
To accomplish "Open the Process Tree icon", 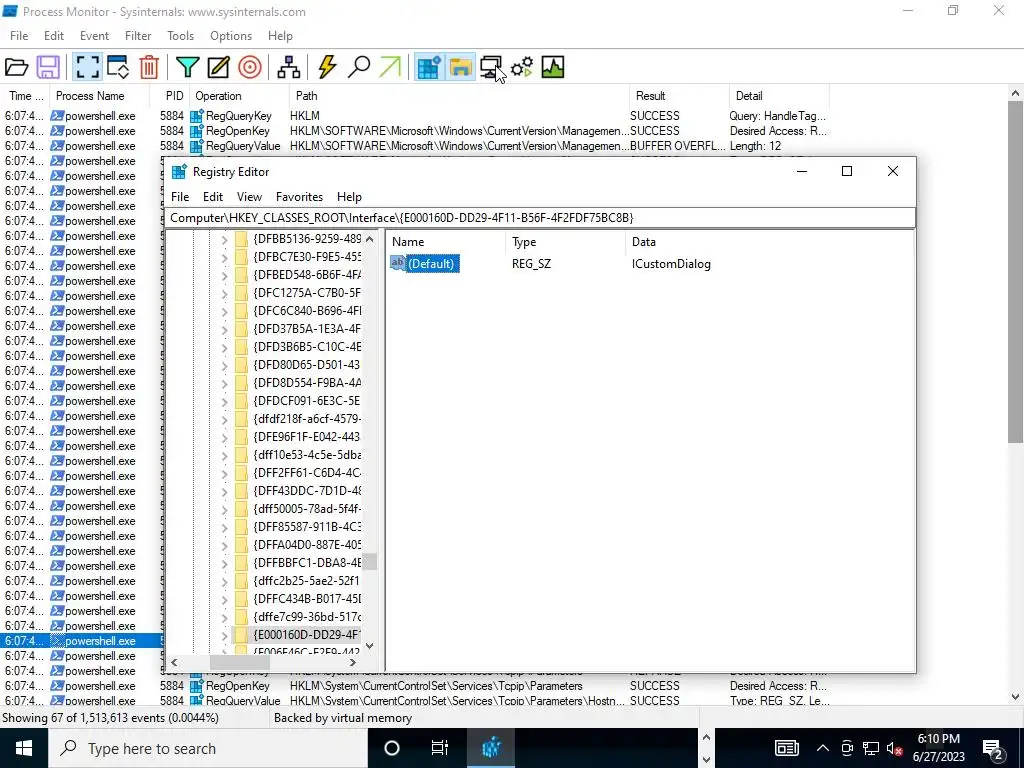I will (289, 67).
